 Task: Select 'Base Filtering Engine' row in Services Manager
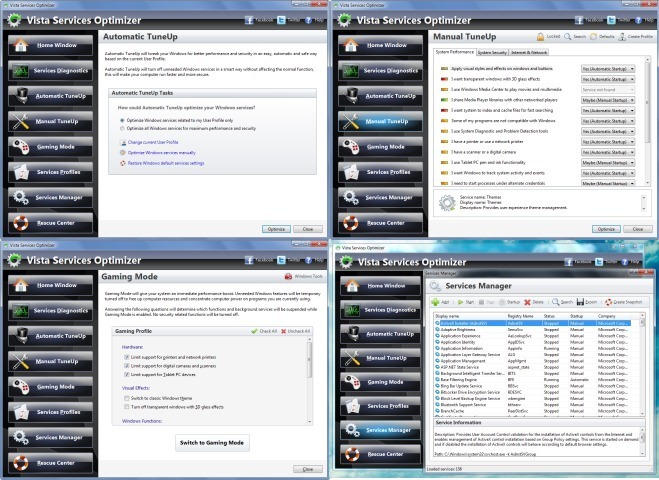tap(534, 380)
